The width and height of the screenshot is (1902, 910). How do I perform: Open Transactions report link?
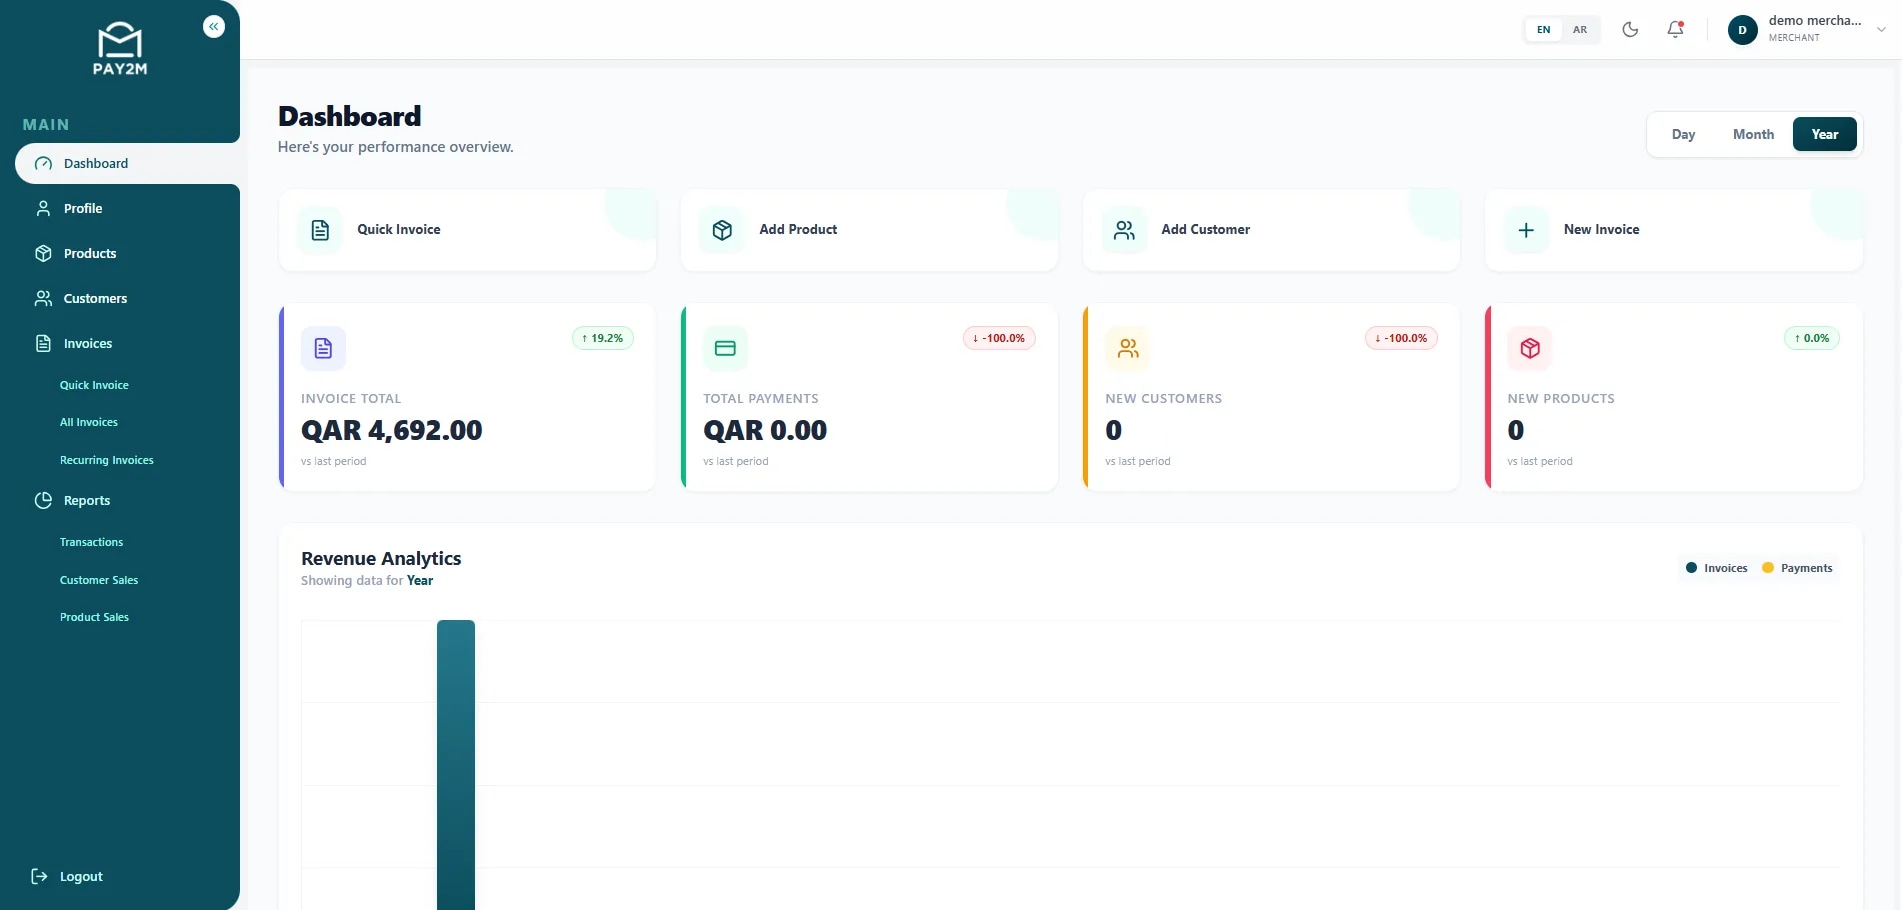click(91, 542)
